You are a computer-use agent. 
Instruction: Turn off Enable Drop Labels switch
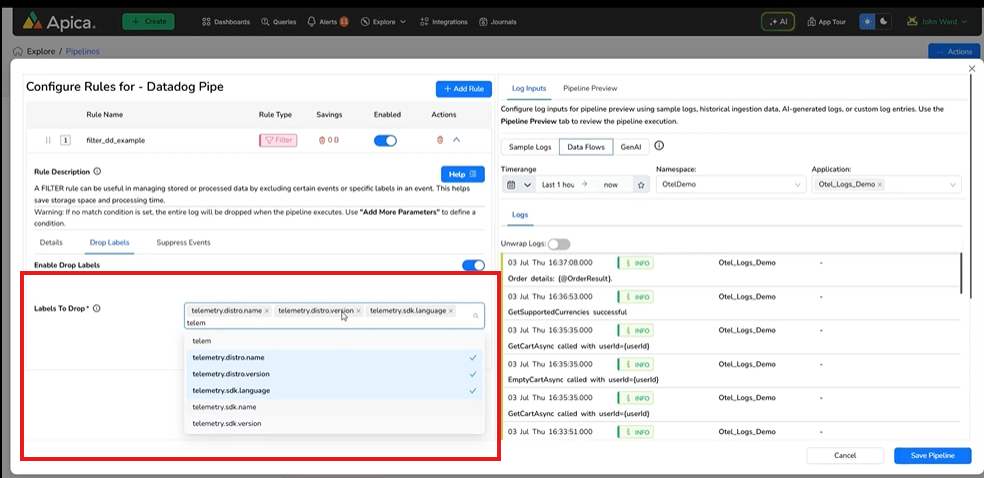coord(473,265)
